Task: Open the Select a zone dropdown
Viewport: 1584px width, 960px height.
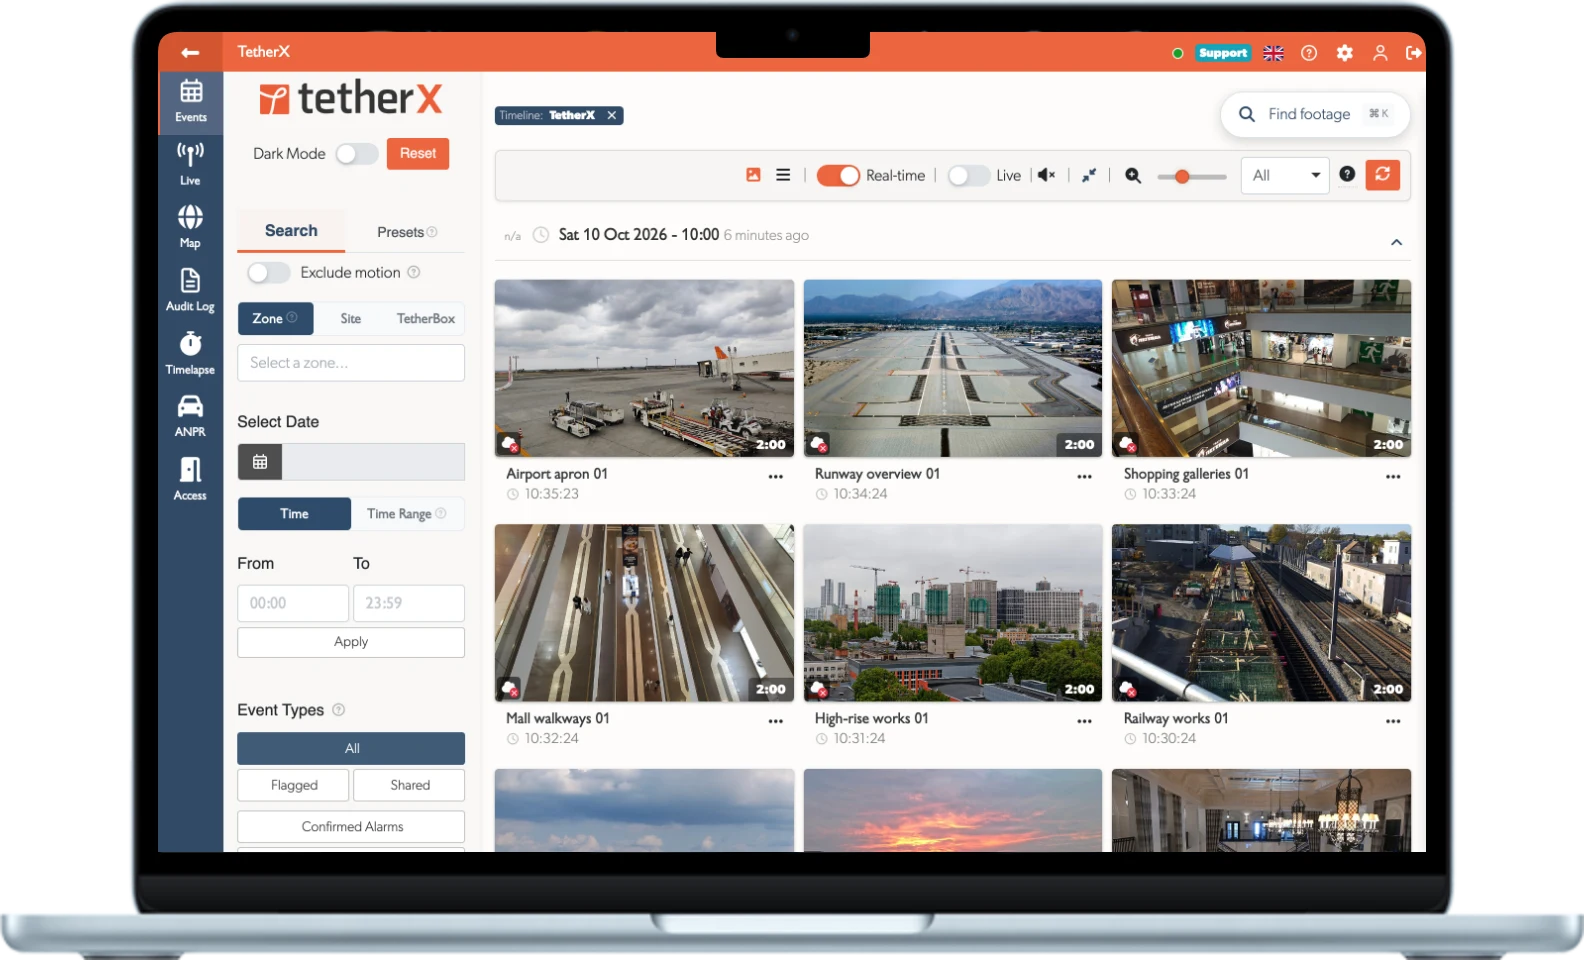Action: point(351,363)
